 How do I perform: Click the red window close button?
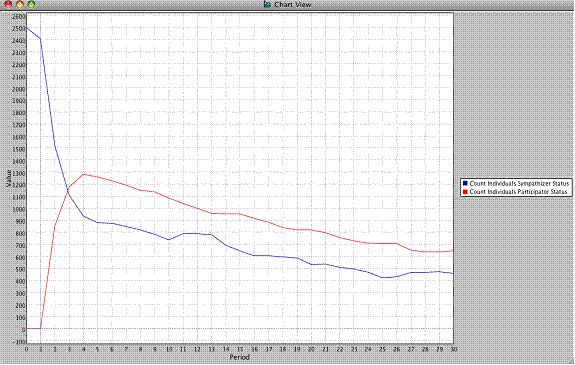point(8,4)
